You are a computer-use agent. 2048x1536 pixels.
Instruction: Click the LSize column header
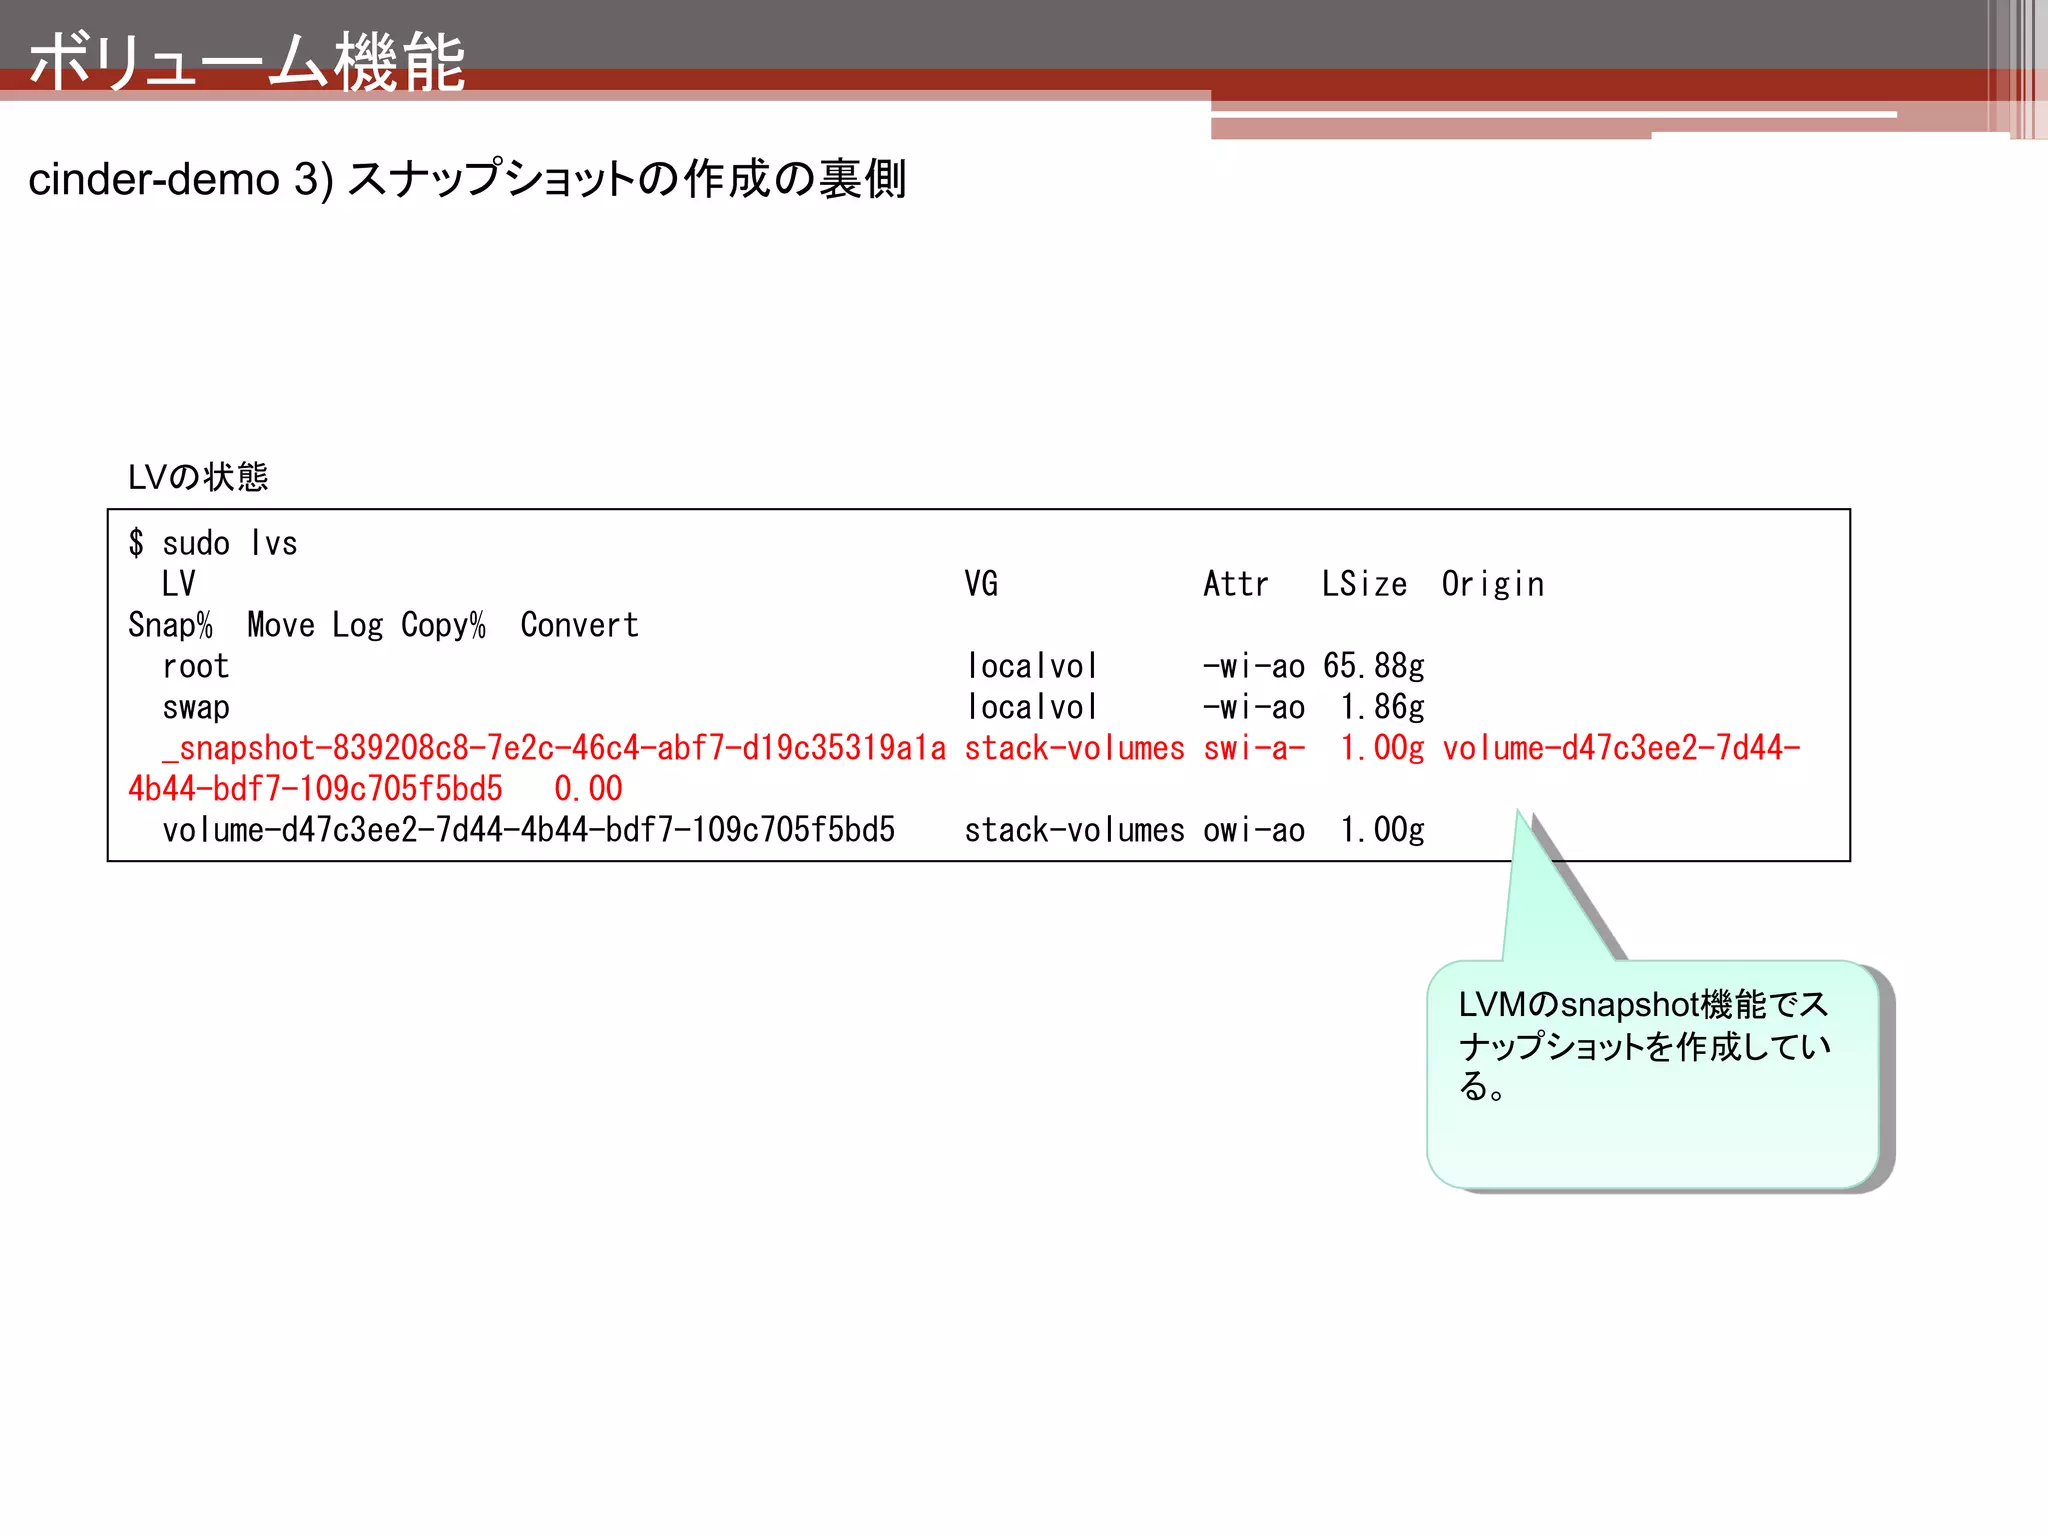1364,584
